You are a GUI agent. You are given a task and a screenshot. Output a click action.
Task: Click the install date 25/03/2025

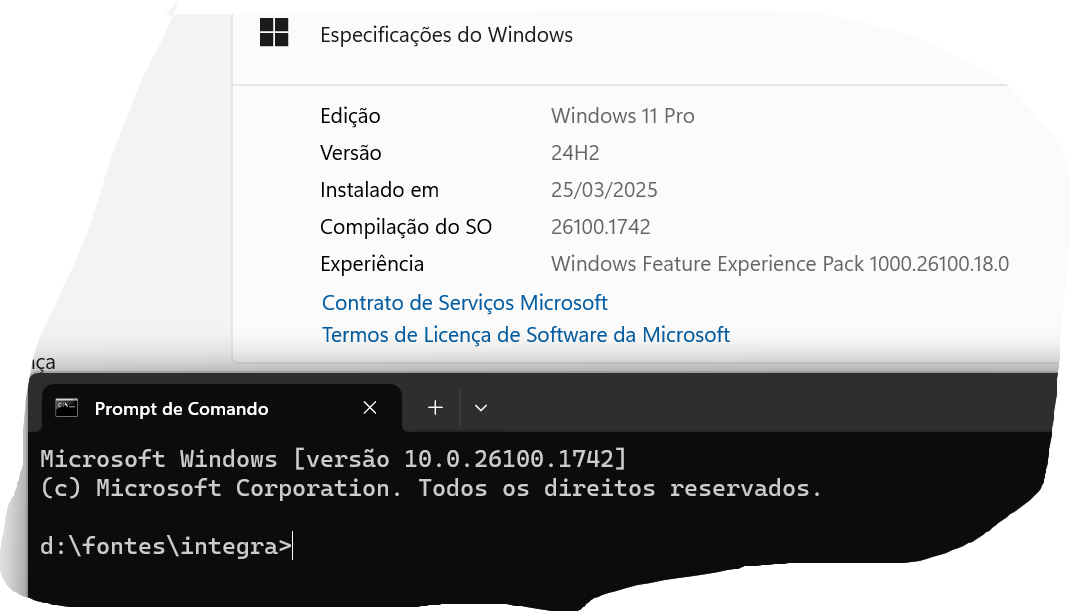604,190
